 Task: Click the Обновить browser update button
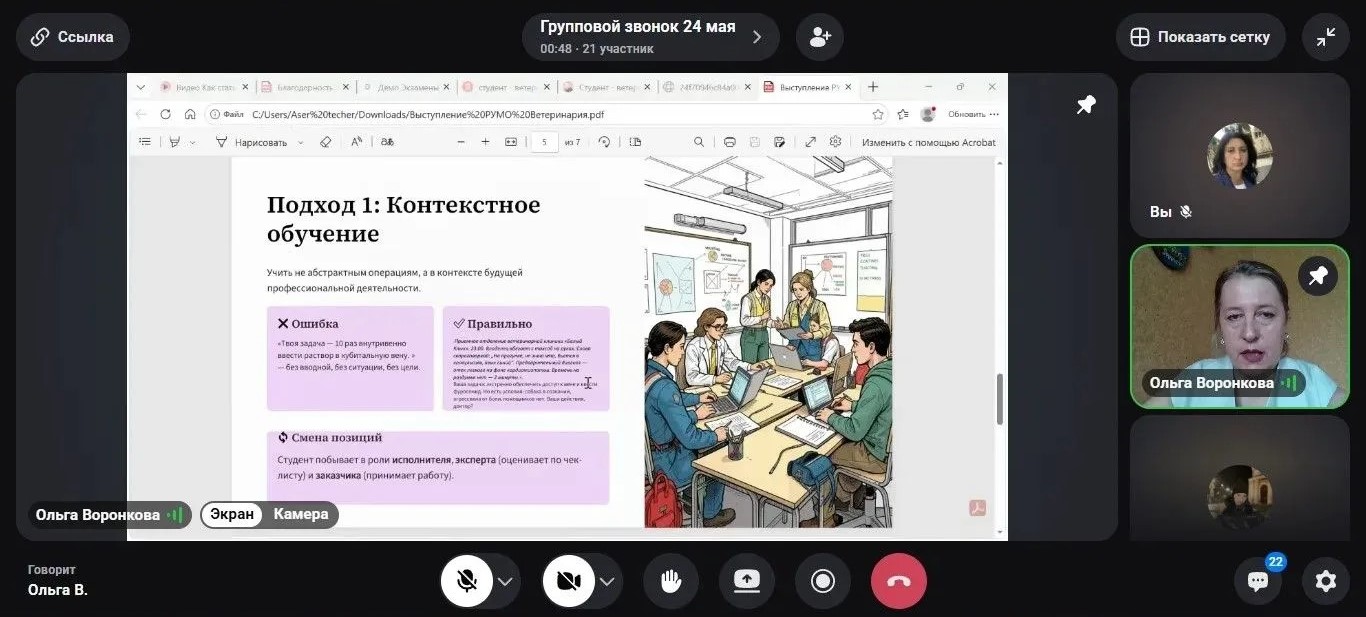click(x=972, y=114)
